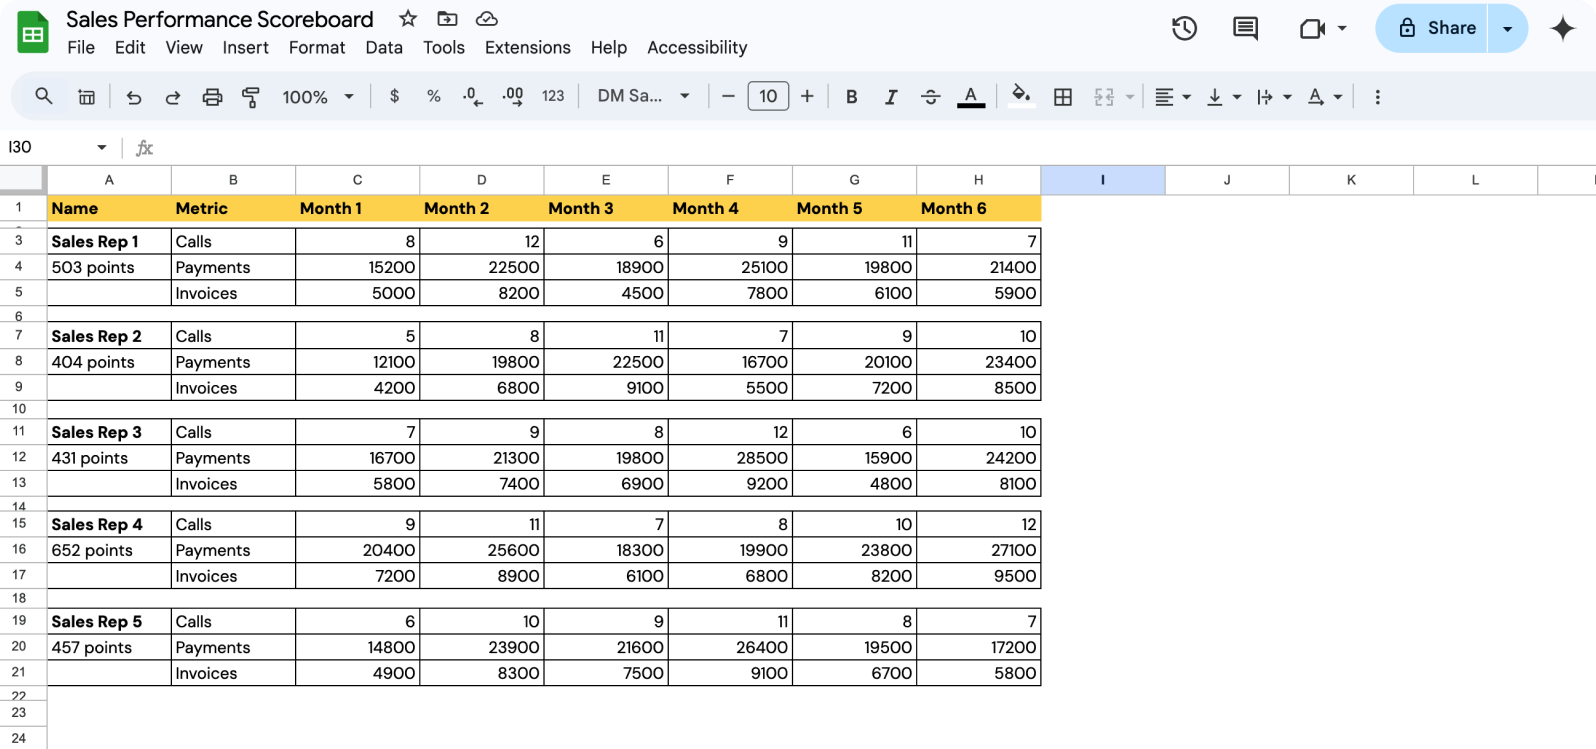Open DM Sans font family dropdown
1596x749 pixels.
(x=644, y=96)
